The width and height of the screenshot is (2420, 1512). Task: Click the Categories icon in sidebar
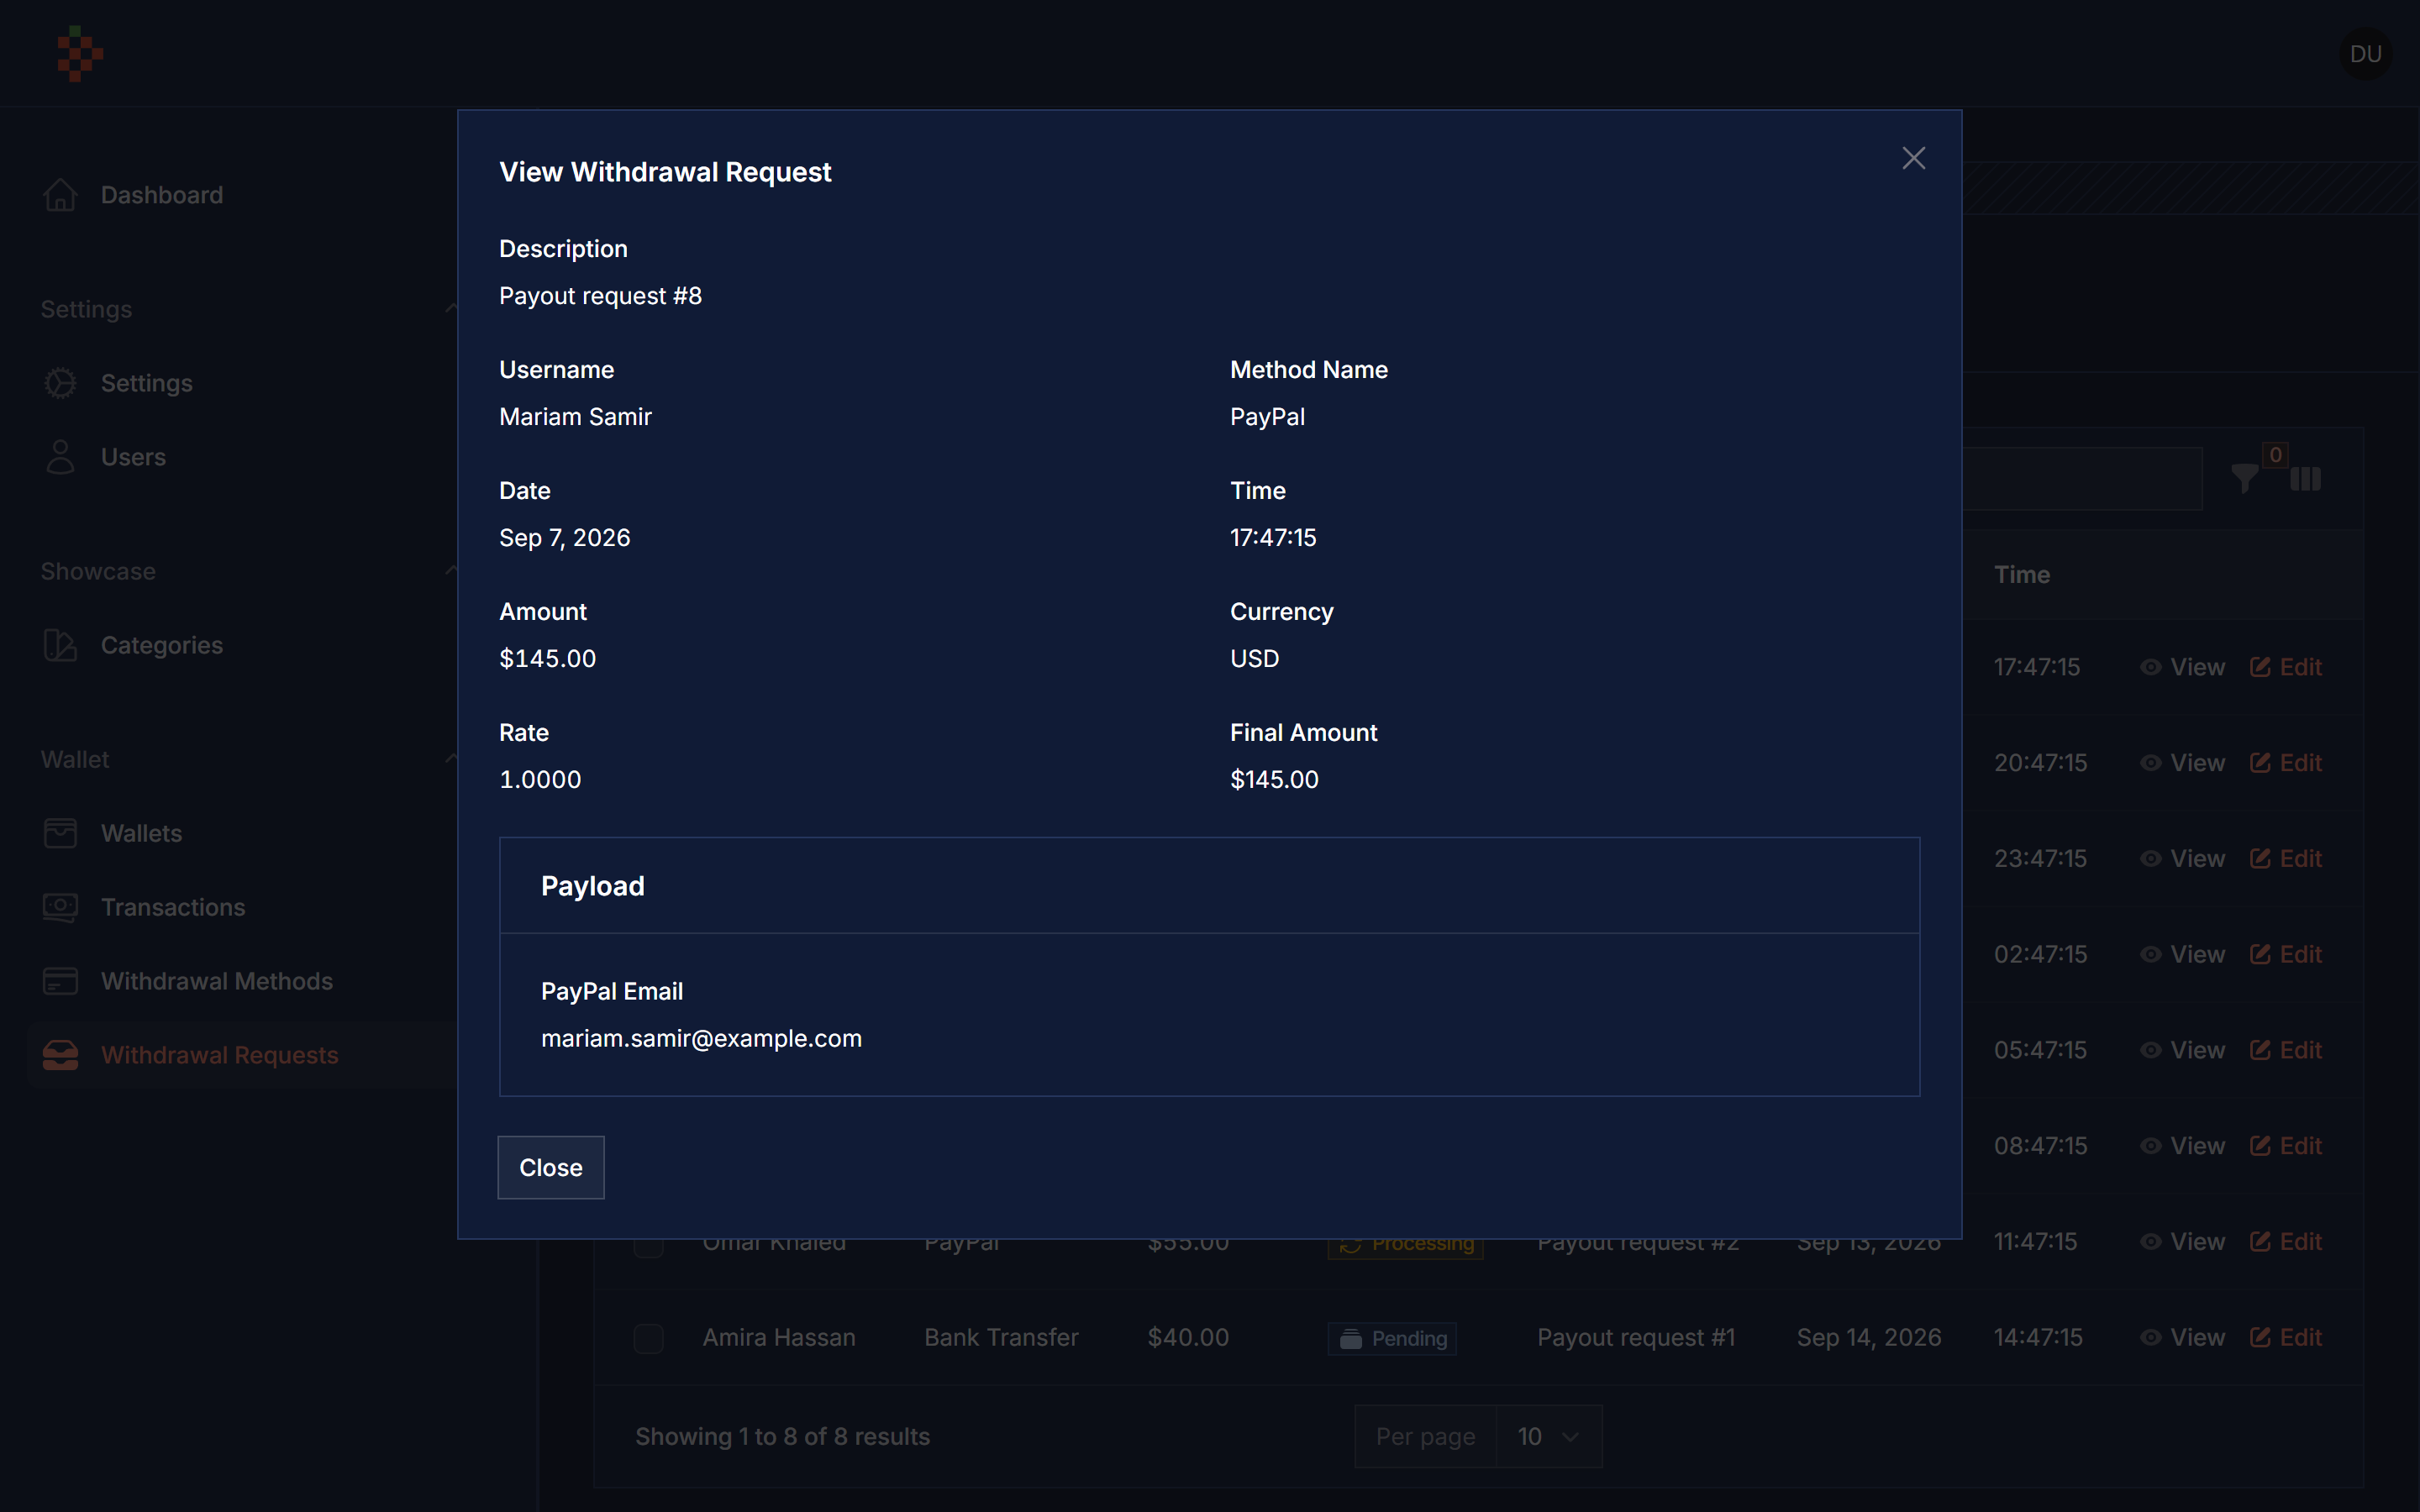click(60, 645)
